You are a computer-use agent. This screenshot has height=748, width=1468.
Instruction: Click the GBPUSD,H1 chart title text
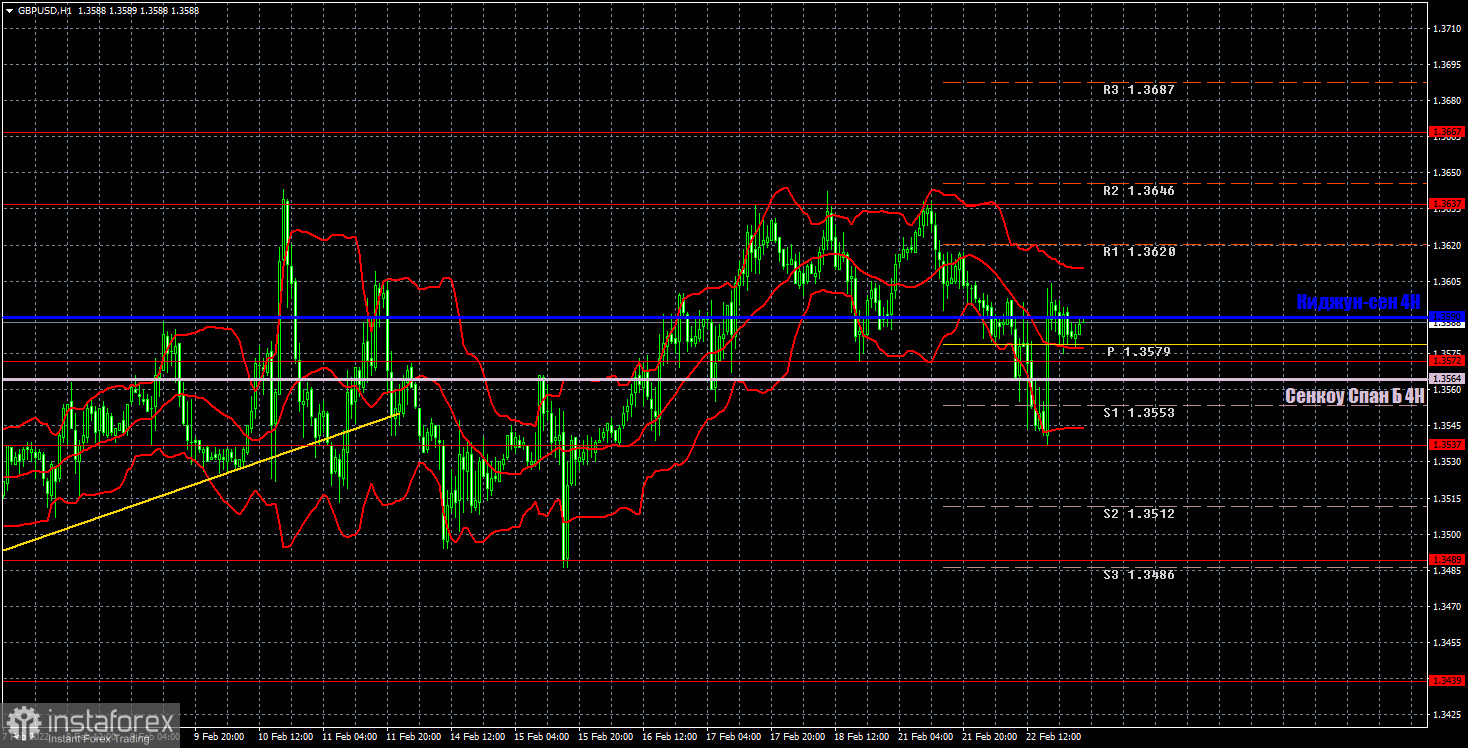tap(44, 10)
